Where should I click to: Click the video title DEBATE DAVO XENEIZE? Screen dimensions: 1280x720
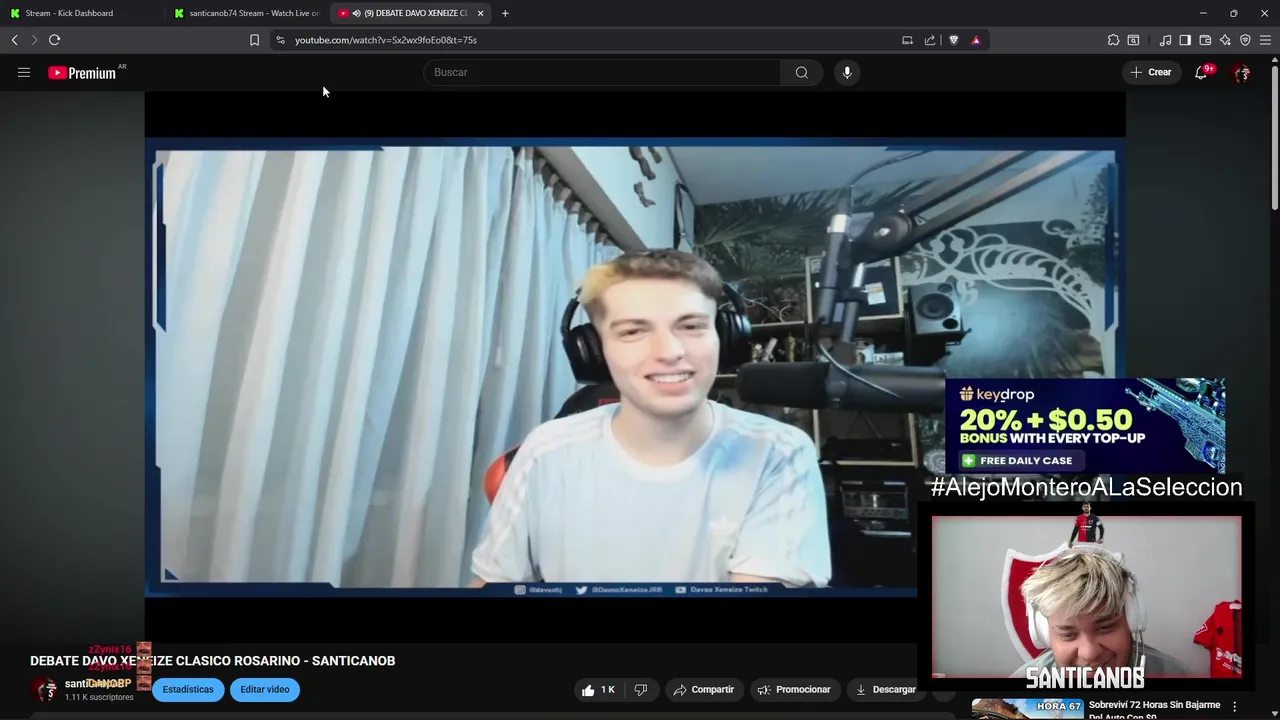[212, 661]
